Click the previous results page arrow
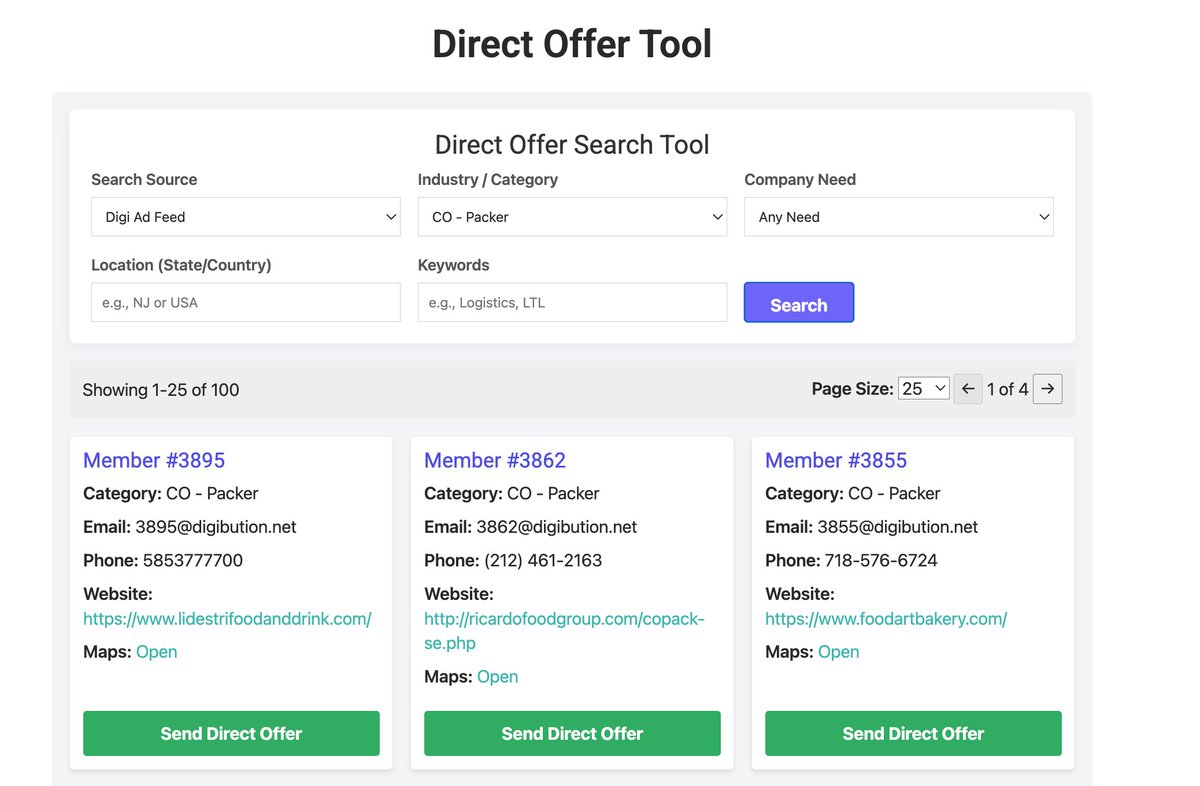 coord(968,389)
